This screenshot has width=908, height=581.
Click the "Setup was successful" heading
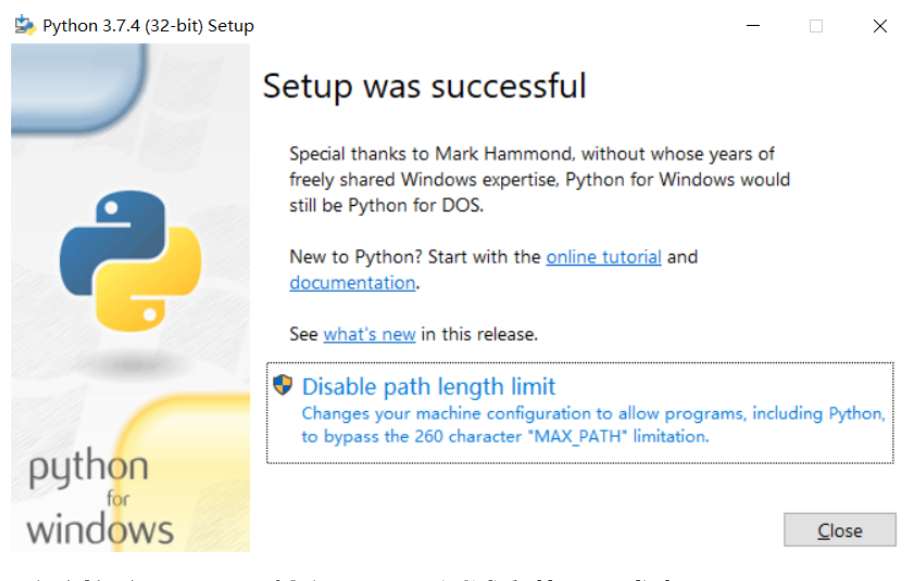(424, 86)
